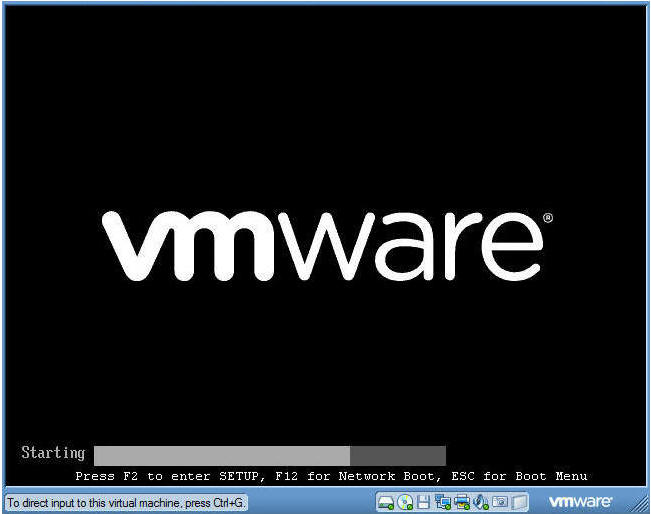The height and width of the screenshot is (514, 651).
Task: Click the printer device icon
Action: coord(461,502)
